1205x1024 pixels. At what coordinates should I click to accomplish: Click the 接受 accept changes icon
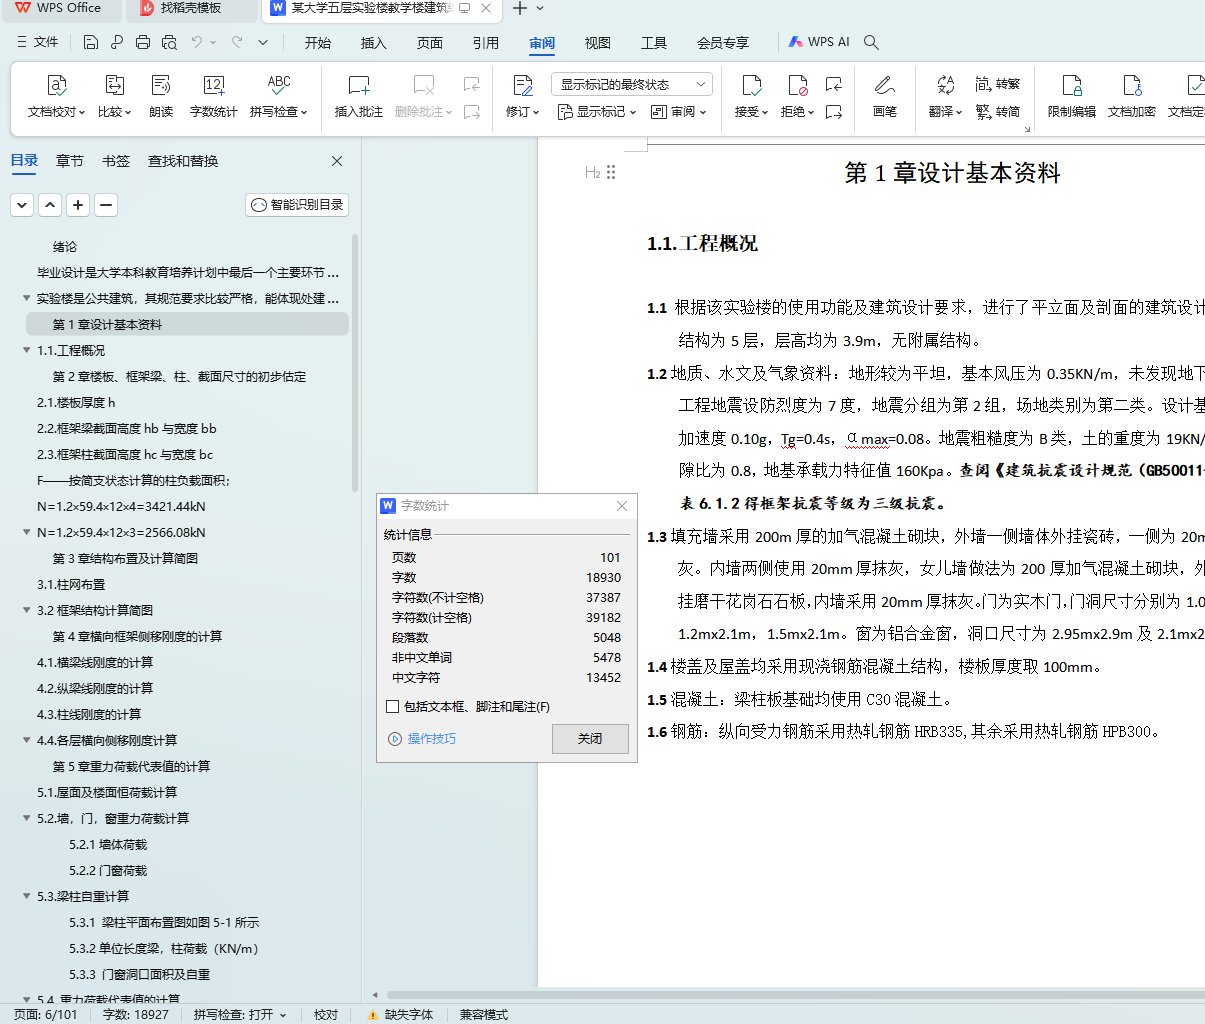coord(751,86)
